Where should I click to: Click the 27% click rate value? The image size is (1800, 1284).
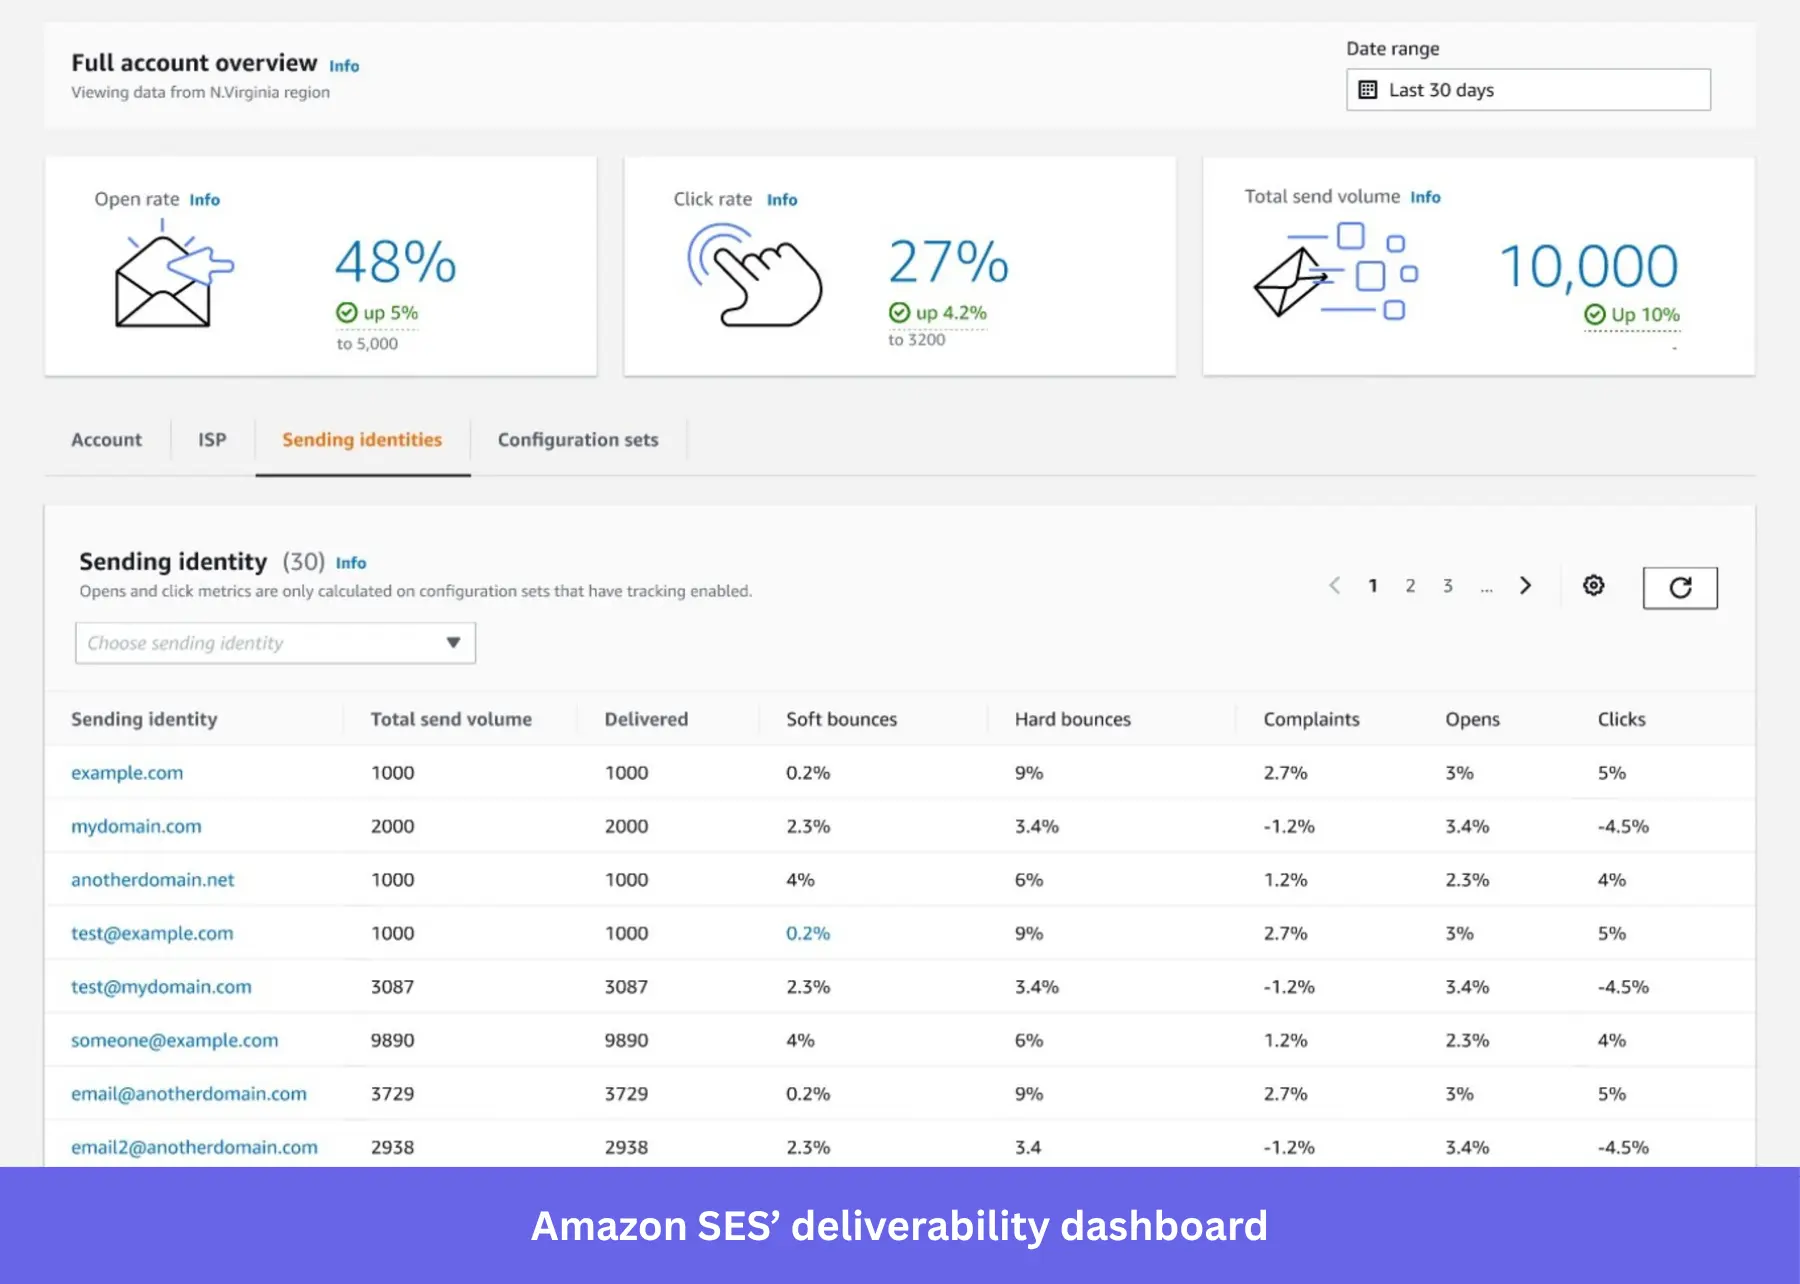[x=948, y=262]
